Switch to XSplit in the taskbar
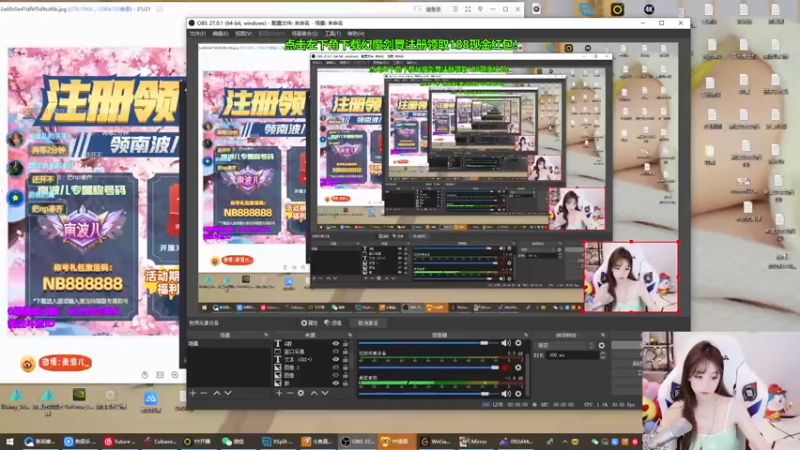Screen dimensions: 800x450 [x=277, y=441]
